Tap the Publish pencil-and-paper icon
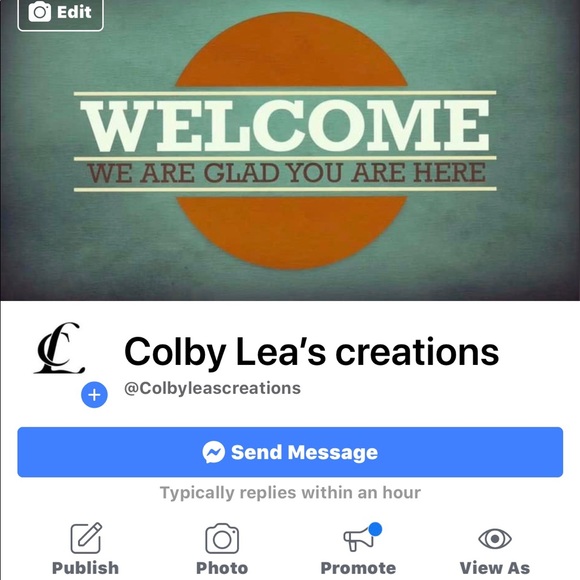Image resolution: width=580 pixels, height=580 pixels. (86, 538)
